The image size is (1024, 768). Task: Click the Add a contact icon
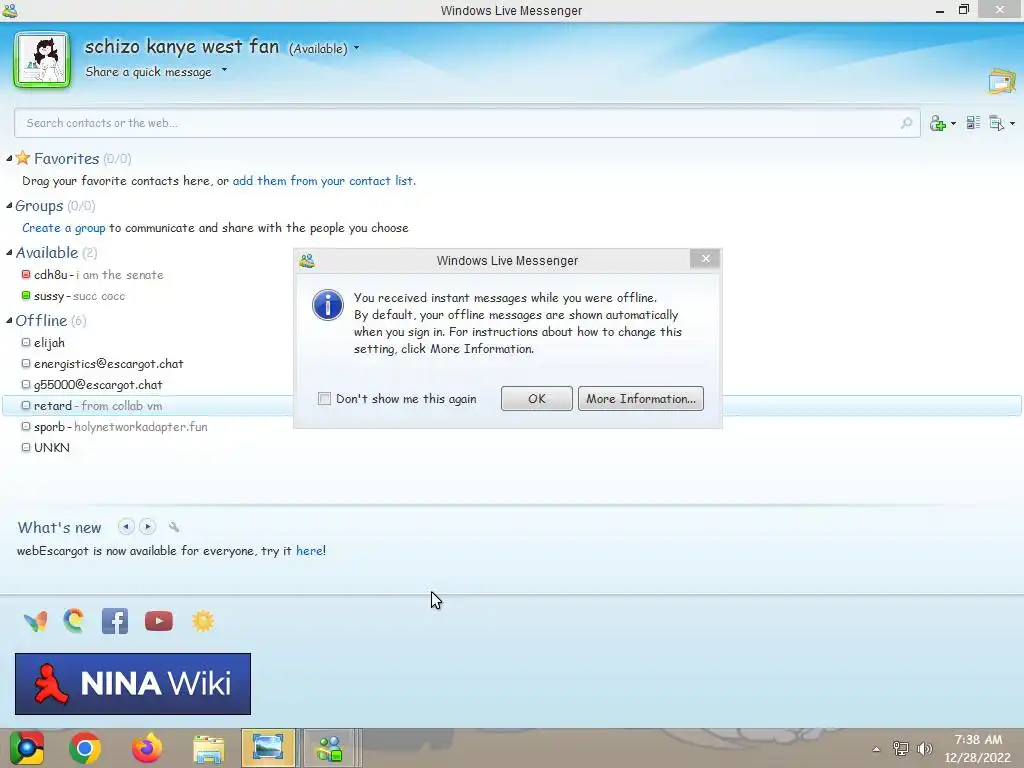pos(938,123)
